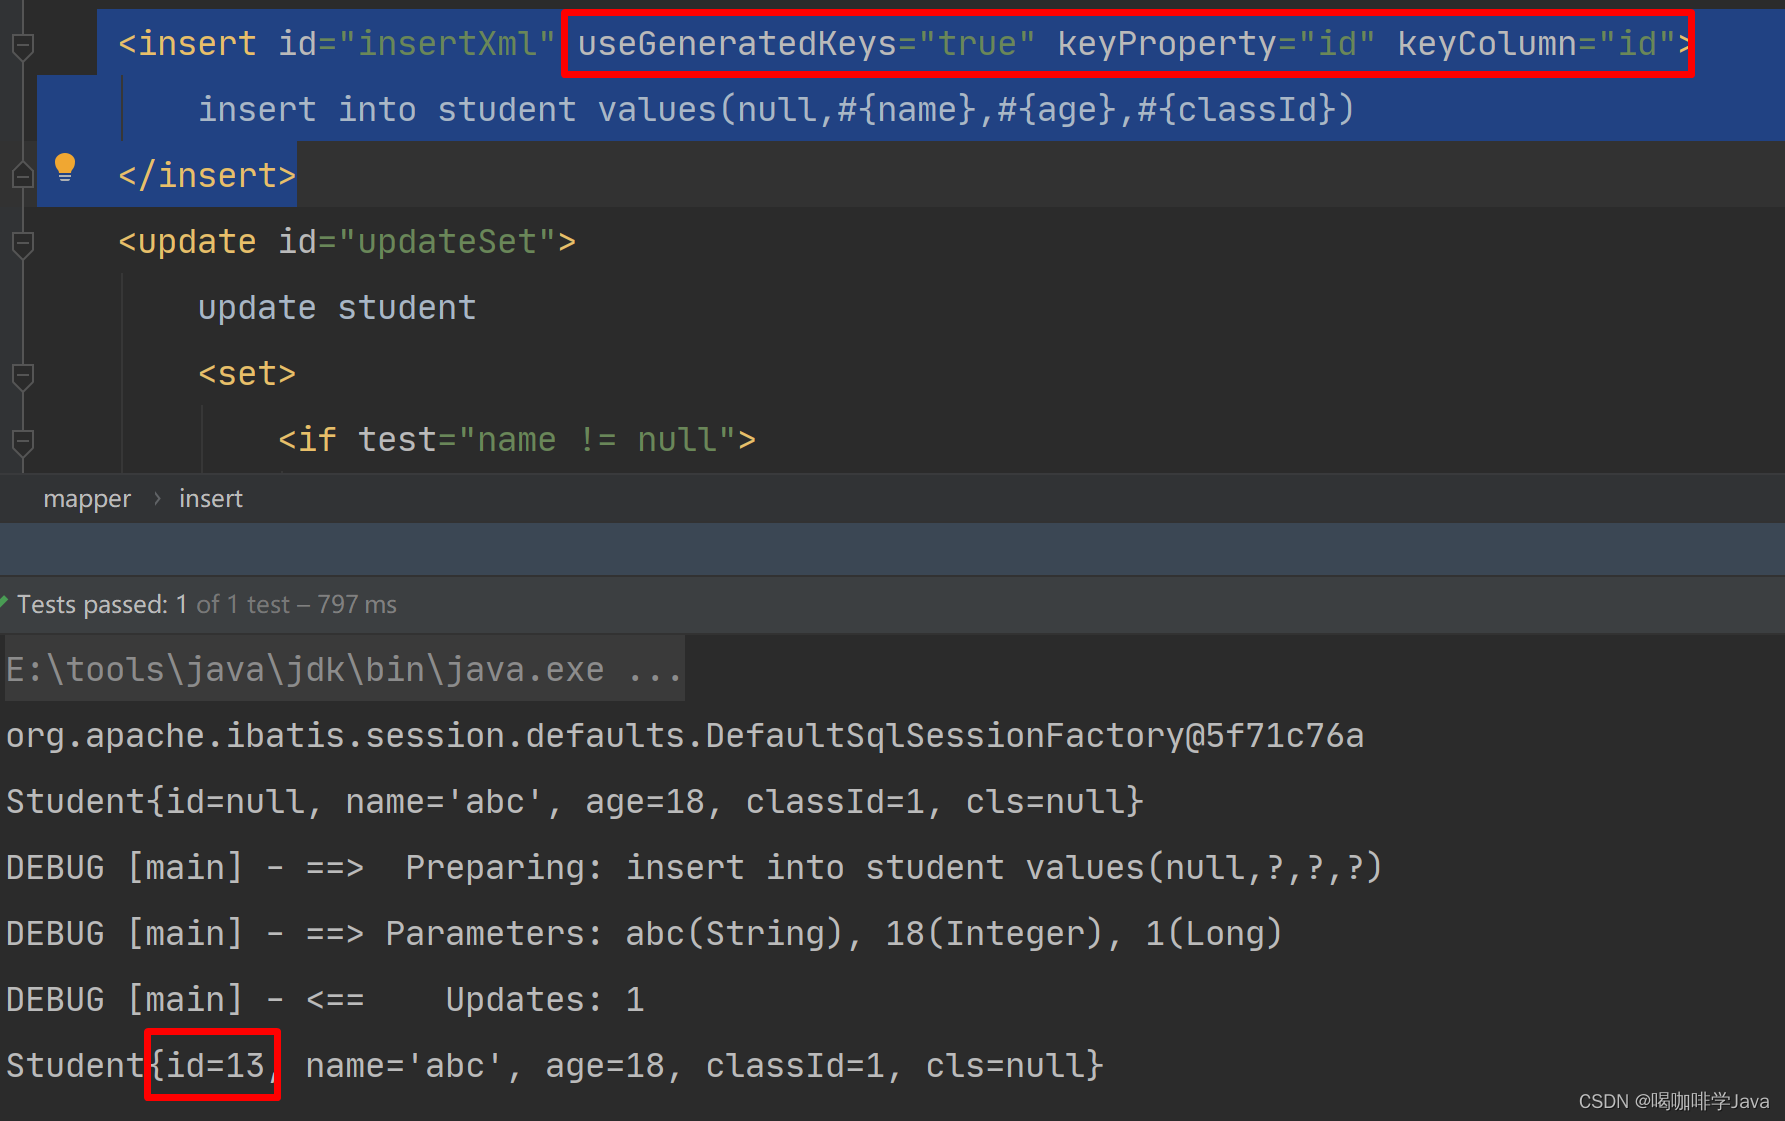Viewport: 1785px width, 1121px height.
Task: Click the updateSet id value
Action: click(447, 242)
